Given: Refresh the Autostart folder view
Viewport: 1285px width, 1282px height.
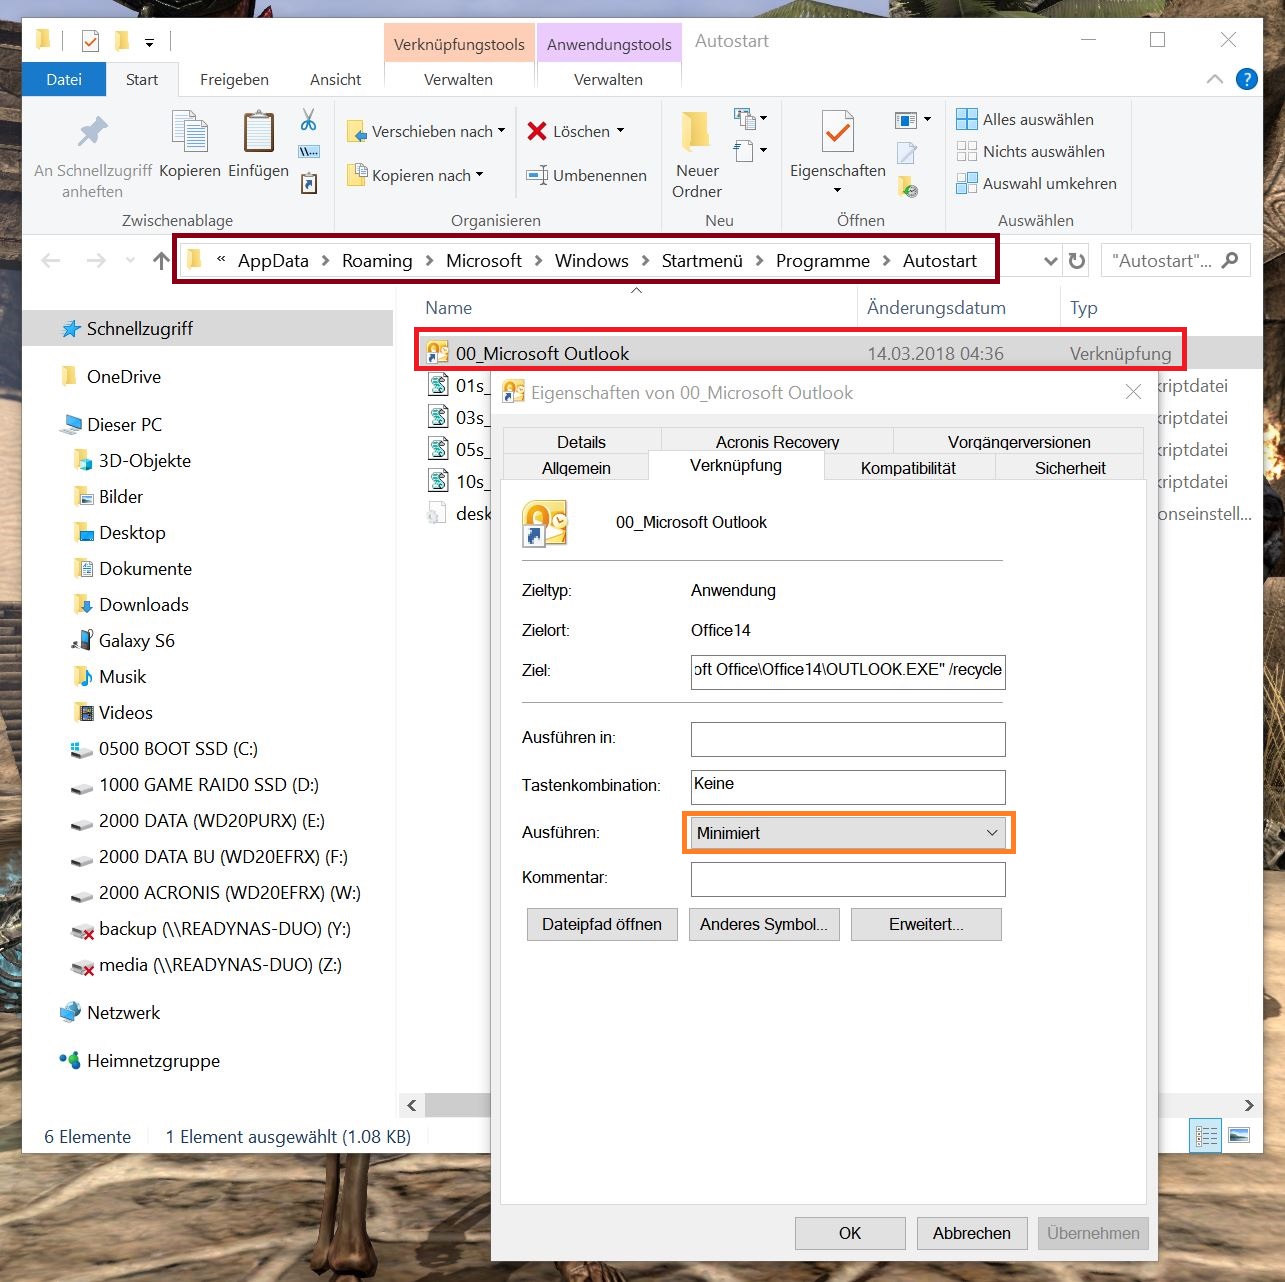Looking at the screenshot, I should (1077, 261).
